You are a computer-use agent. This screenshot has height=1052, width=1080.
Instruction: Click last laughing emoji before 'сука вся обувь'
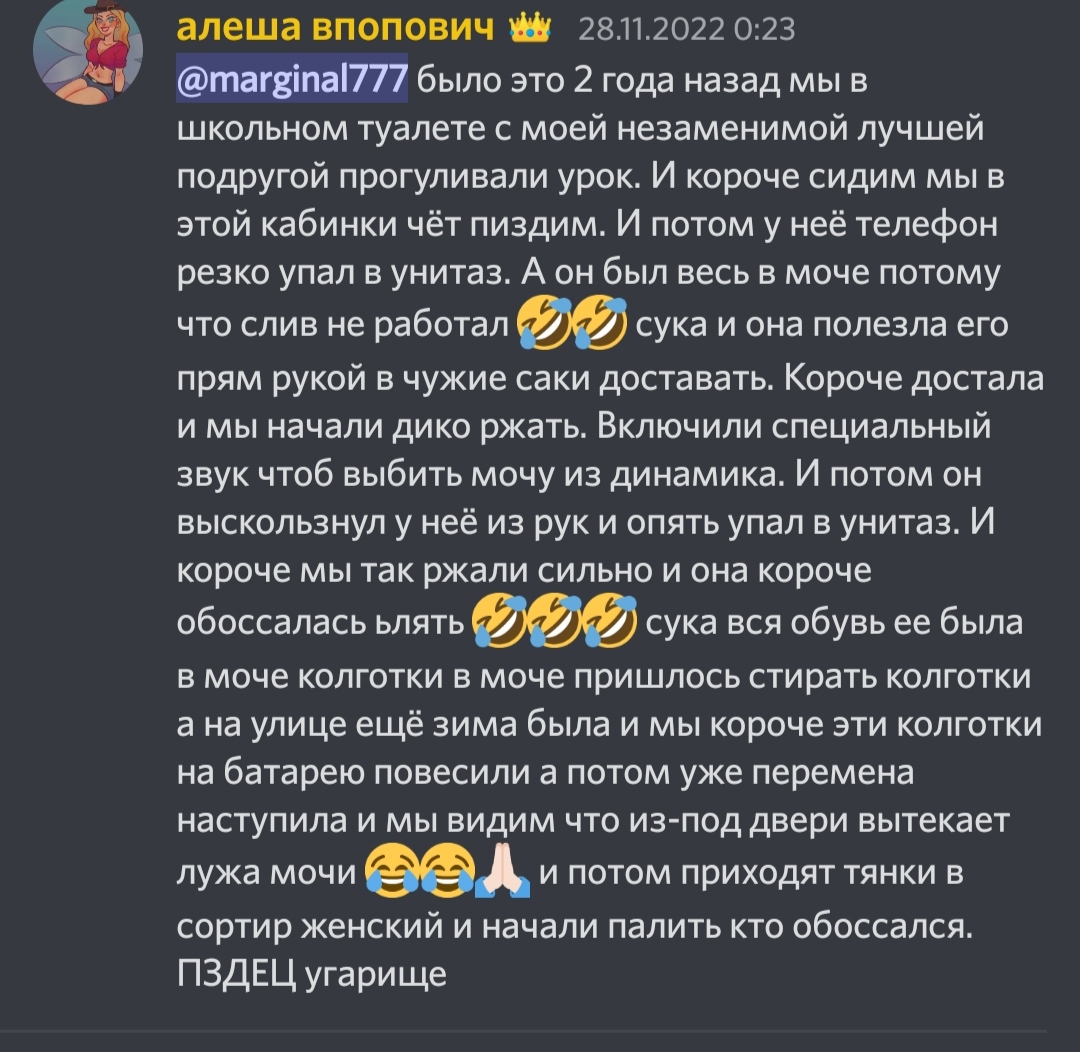click(610, 620)
